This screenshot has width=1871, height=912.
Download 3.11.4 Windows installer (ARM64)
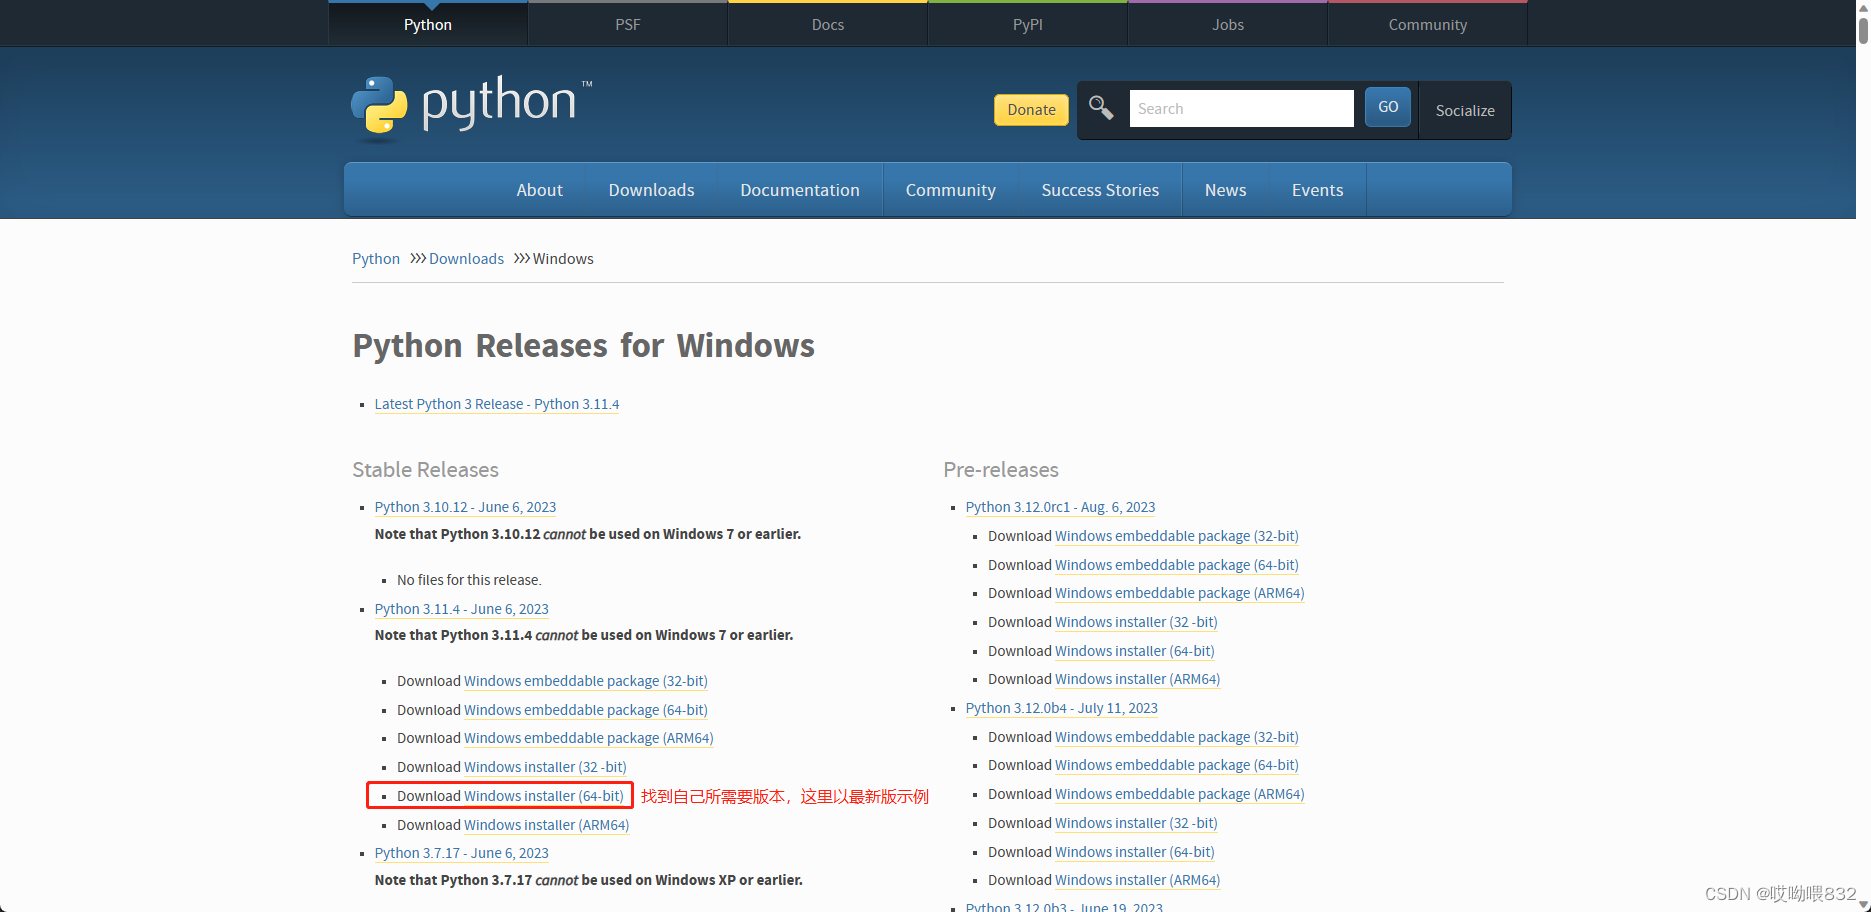[x=547, y=825]
